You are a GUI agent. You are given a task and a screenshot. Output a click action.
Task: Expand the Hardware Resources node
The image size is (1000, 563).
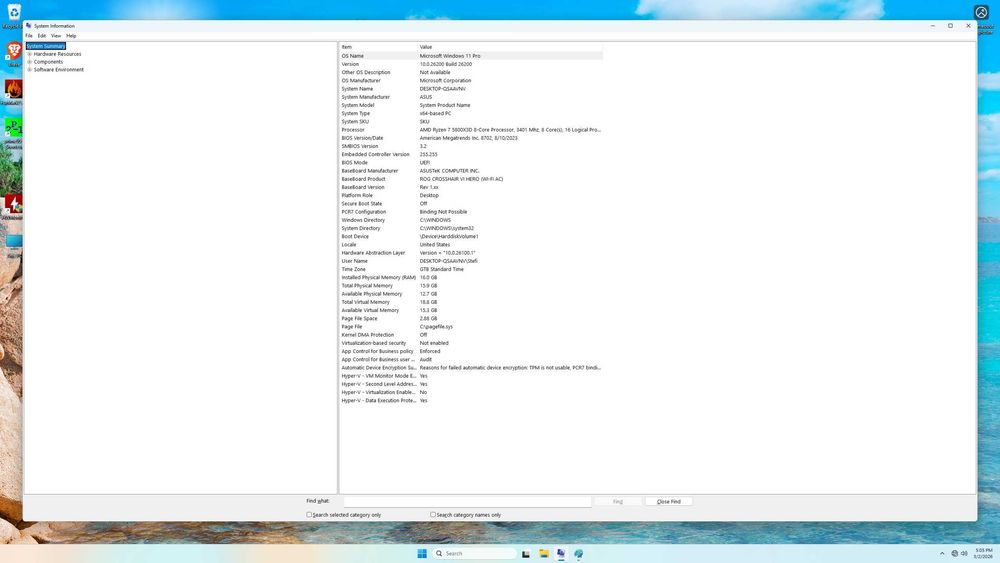[x=29, y=54]
